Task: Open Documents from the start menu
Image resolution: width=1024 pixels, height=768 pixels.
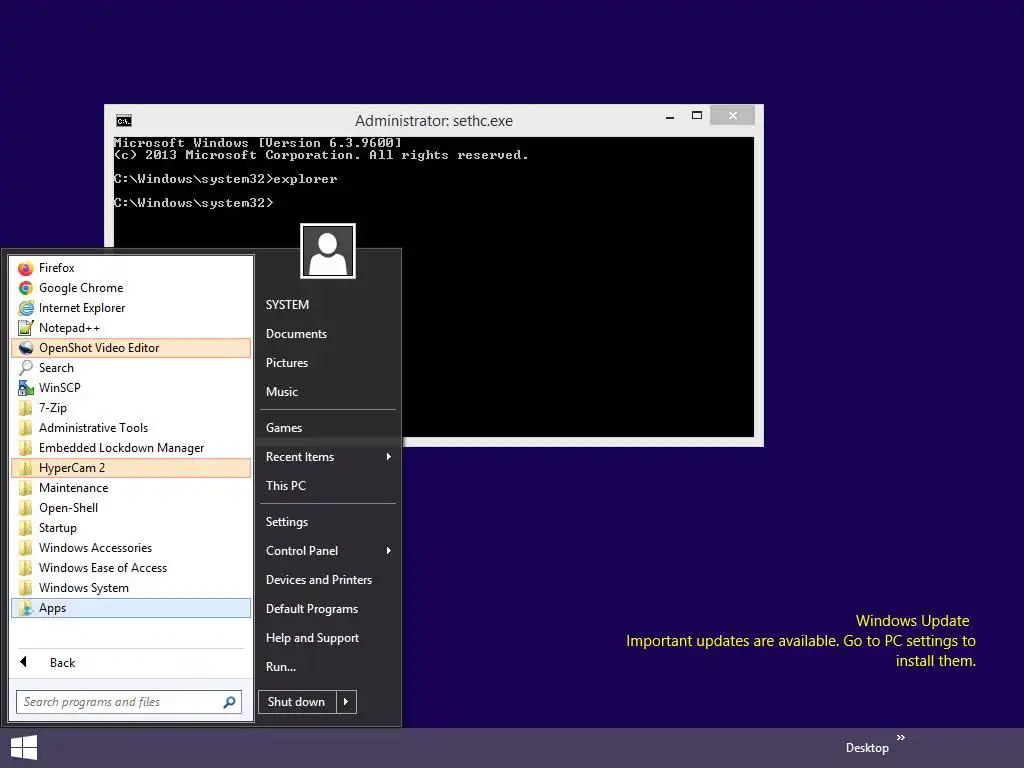Action: [x=328, y=334]
